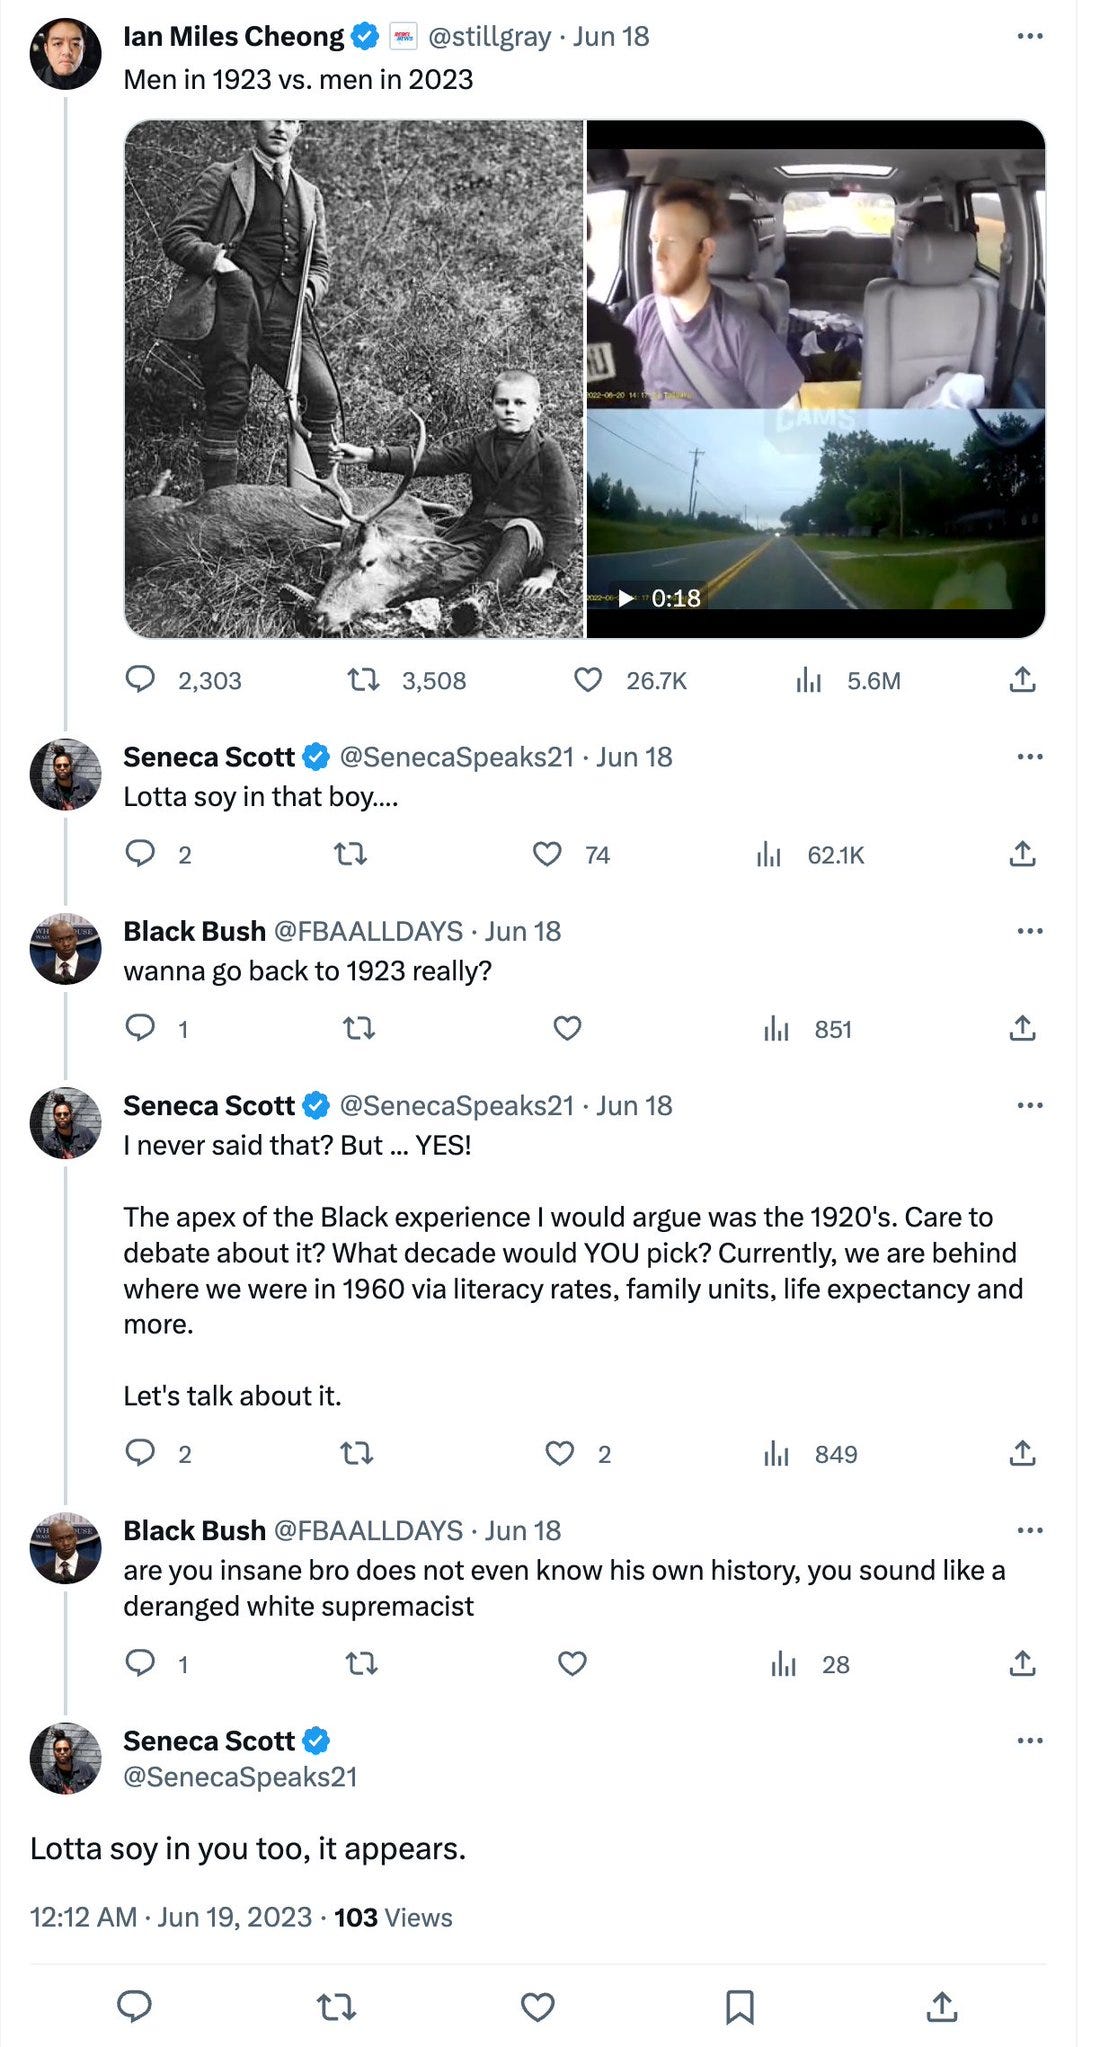Play the 0:18 dashcam video
The width and height of the screenshot is (1100, 2047).
816,379
